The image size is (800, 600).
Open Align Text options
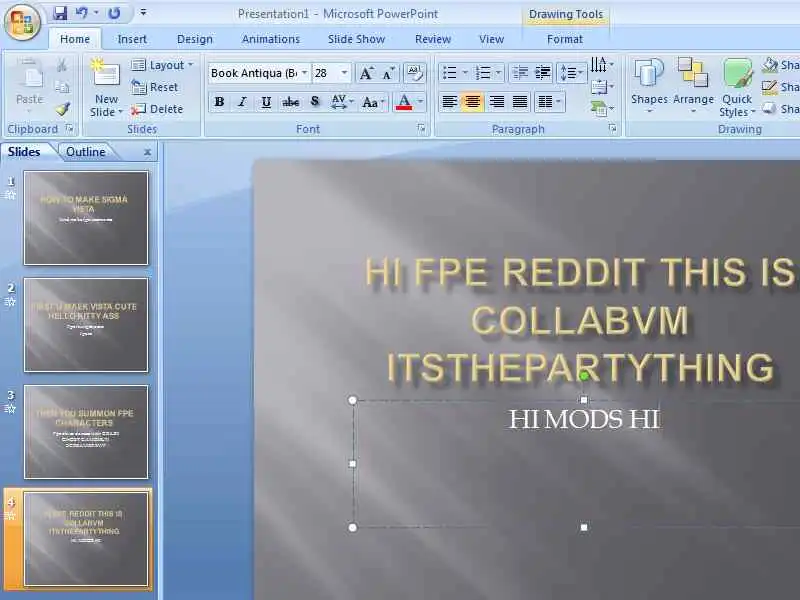pyautogui.click(x=603, y=87)
